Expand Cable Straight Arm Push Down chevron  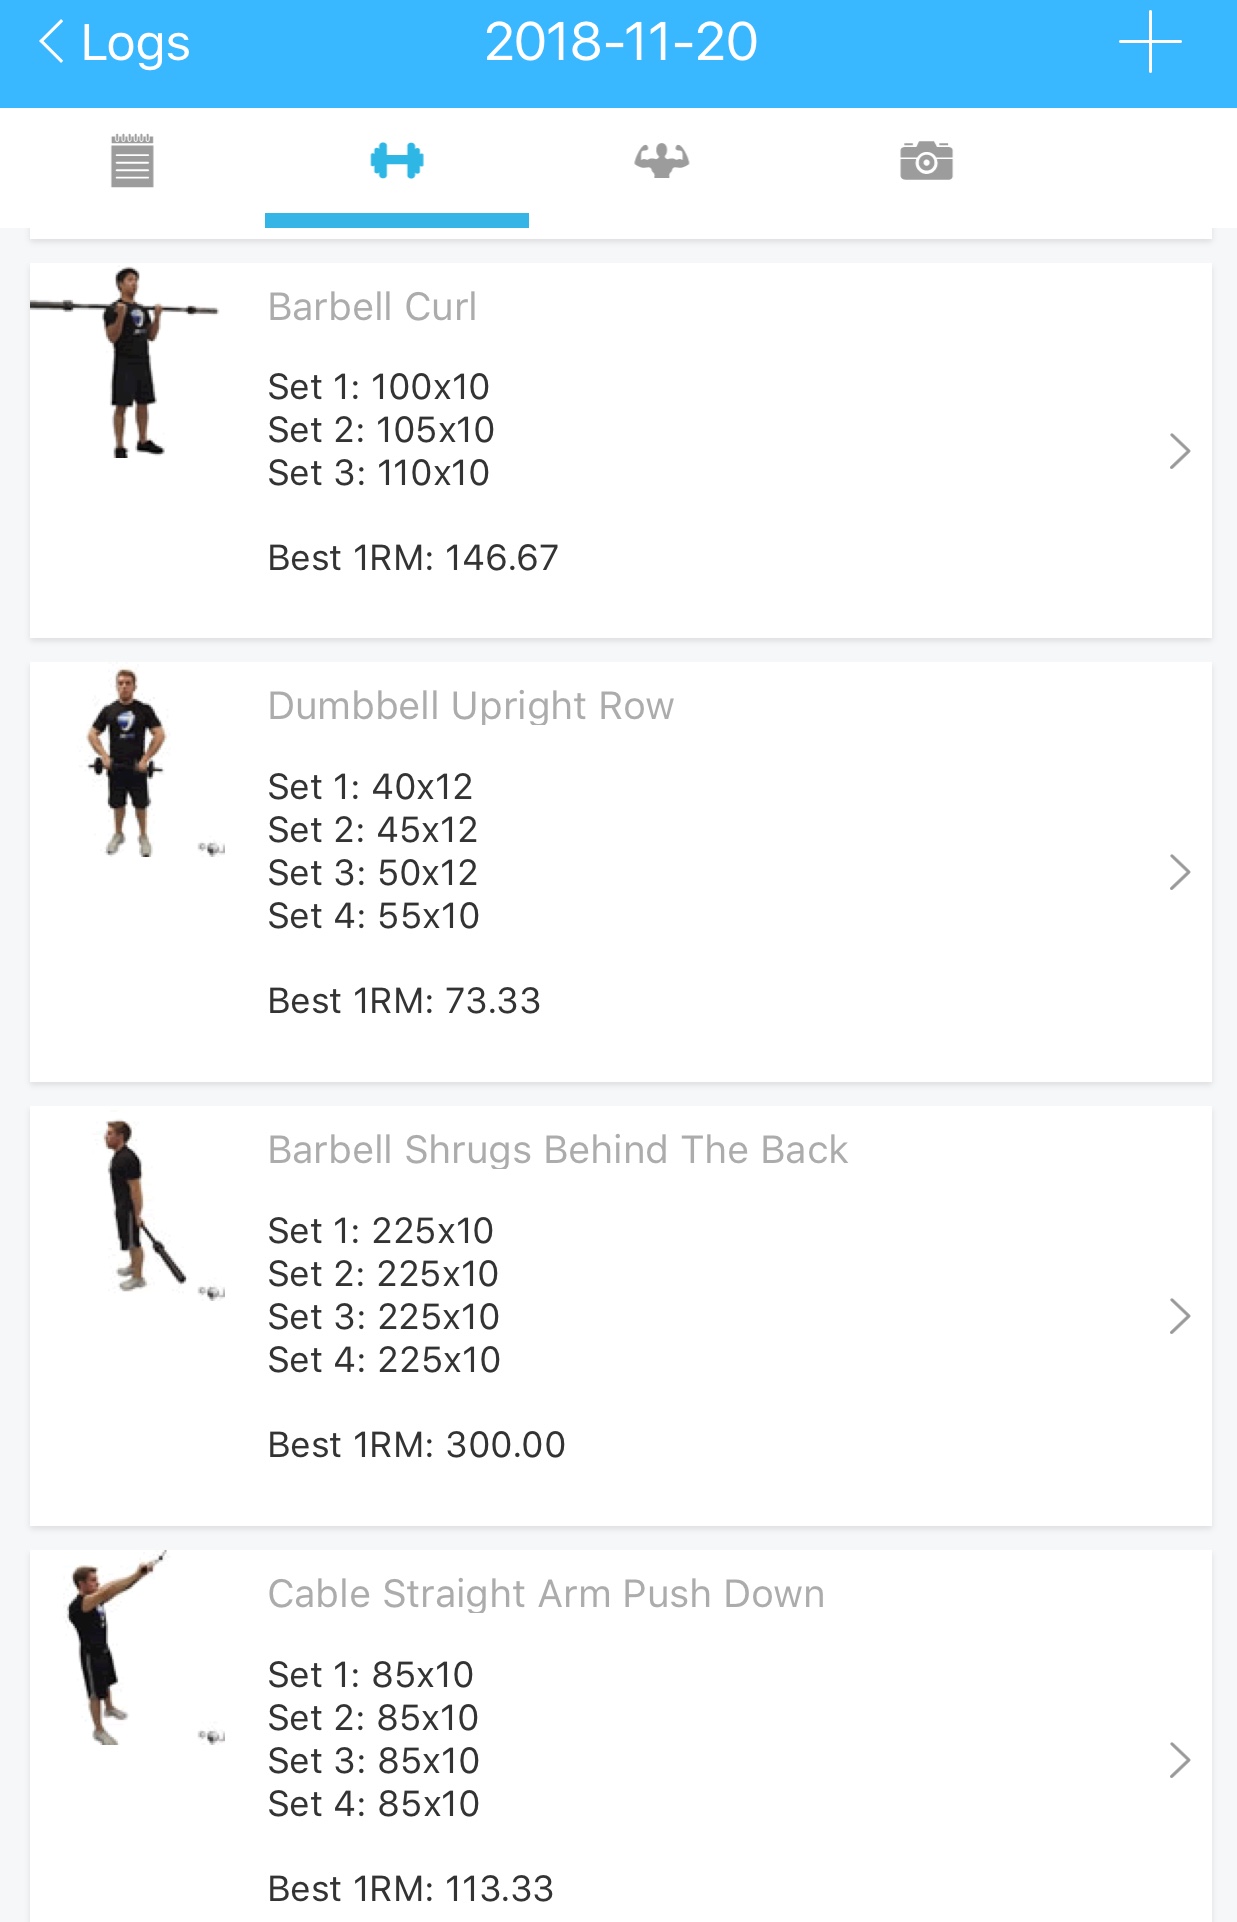(x=1180, y=1760)
